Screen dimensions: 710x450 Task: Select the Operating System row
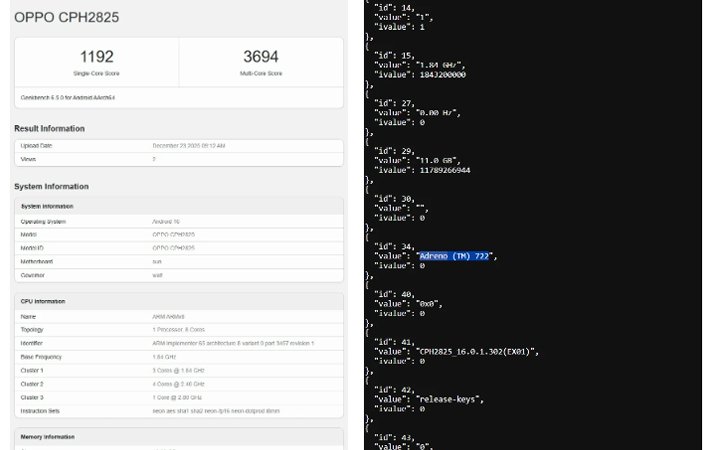click(178, 221)
